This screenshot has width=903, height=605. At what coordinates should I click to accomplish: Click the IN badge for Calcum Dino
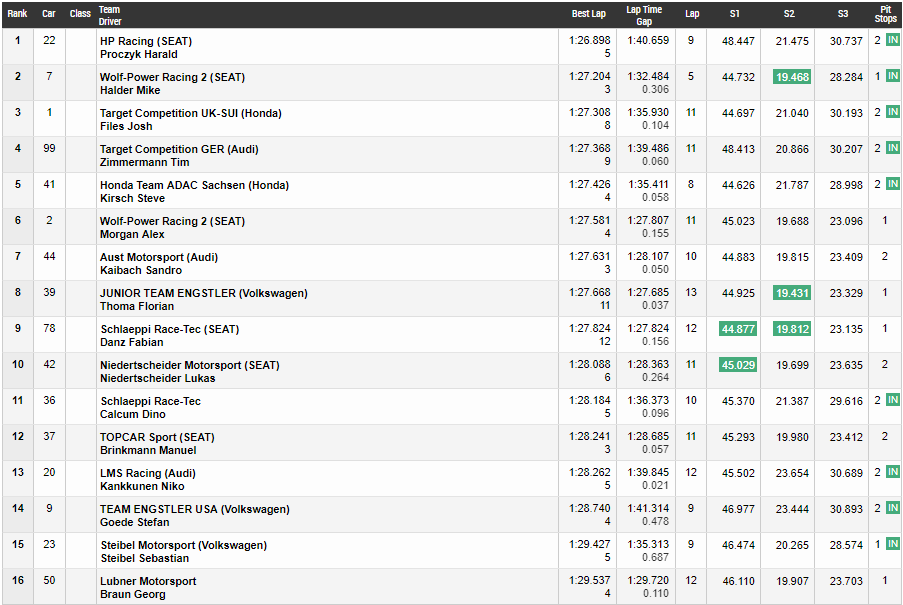pos(893,400)
